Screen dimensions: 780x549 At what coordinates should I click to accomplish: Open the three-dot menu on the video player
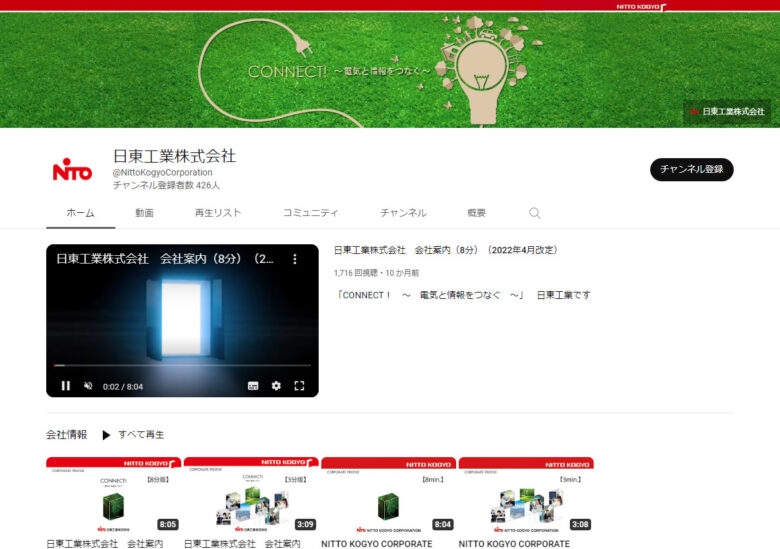click(295, 259)
